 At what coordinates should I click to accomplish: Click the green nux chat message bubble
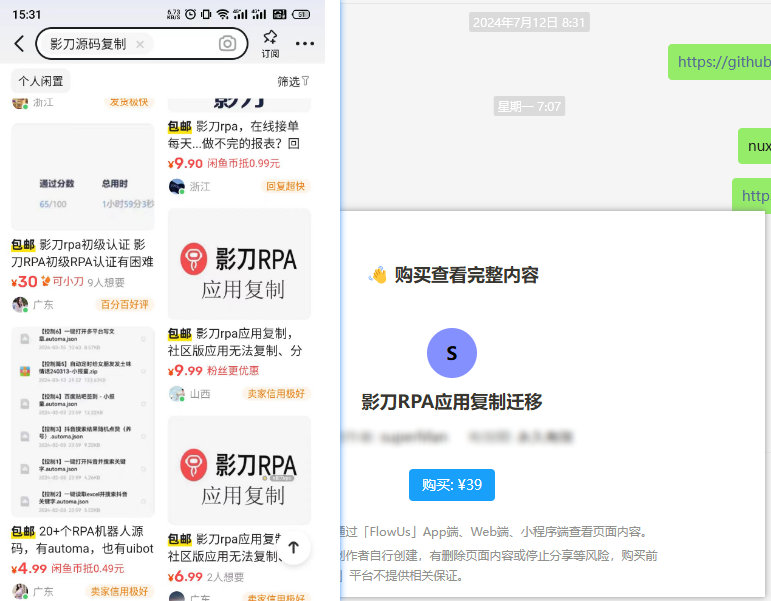754,146
